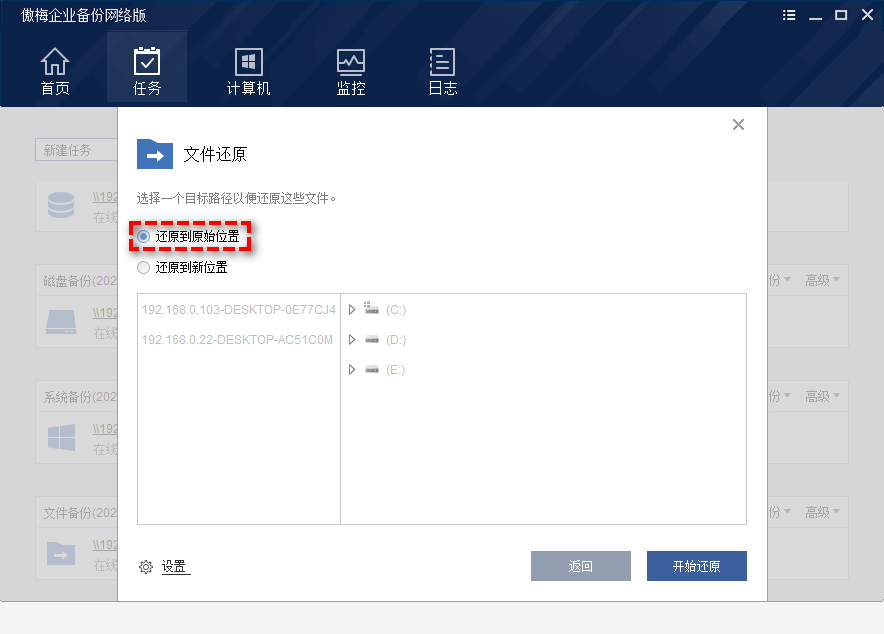Click the 开始还原 start restore button
Viewport: 884px width, 634px height.
pyautogui.click(x=696, y=566)
